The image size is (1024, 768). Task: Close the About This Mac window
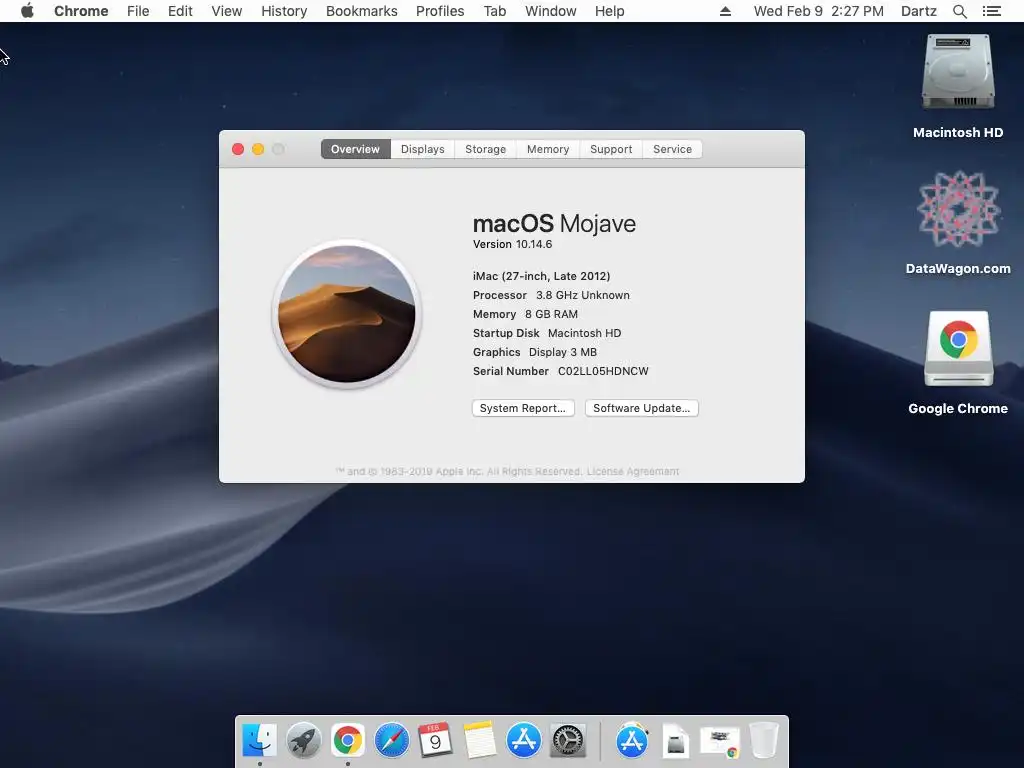pos(238,149)
